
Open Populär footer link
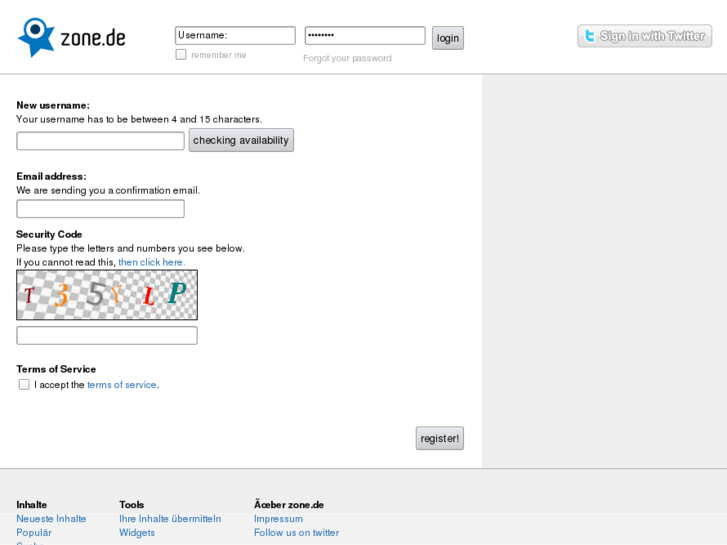click(x=34, y=532)
